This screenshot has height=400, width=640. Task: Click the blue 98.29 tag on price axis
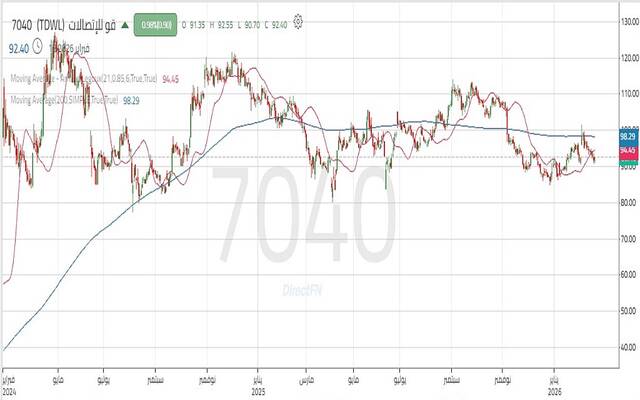tap(628, 136)
